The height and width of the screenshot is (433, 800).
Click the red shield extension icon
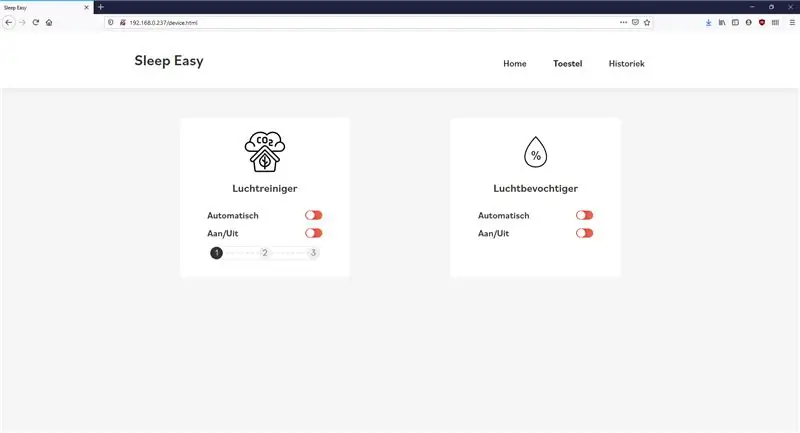(x=762, y=22)
